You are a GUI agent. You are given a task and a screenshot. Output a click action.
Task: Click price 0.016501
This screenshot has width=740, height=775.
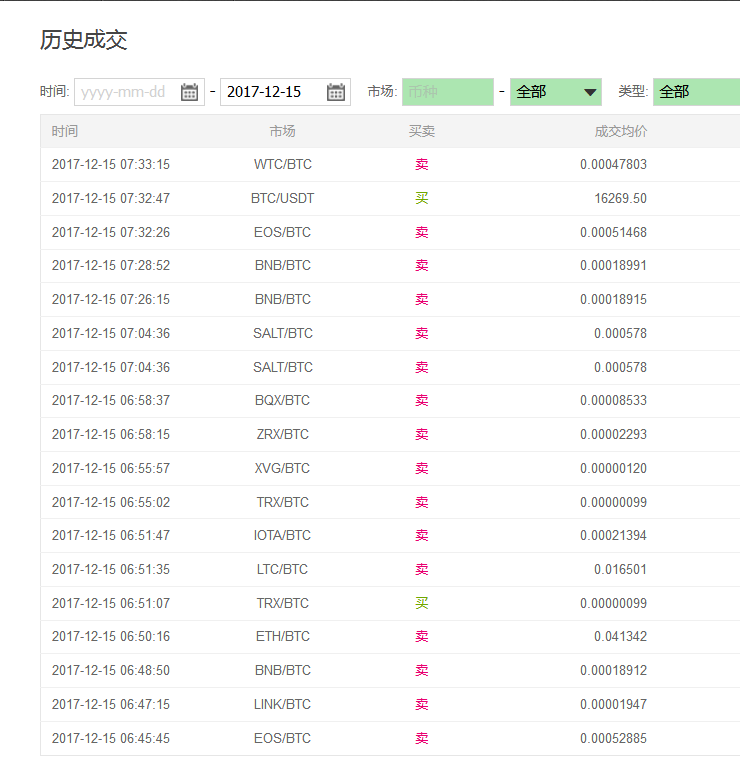pos(620,569)
